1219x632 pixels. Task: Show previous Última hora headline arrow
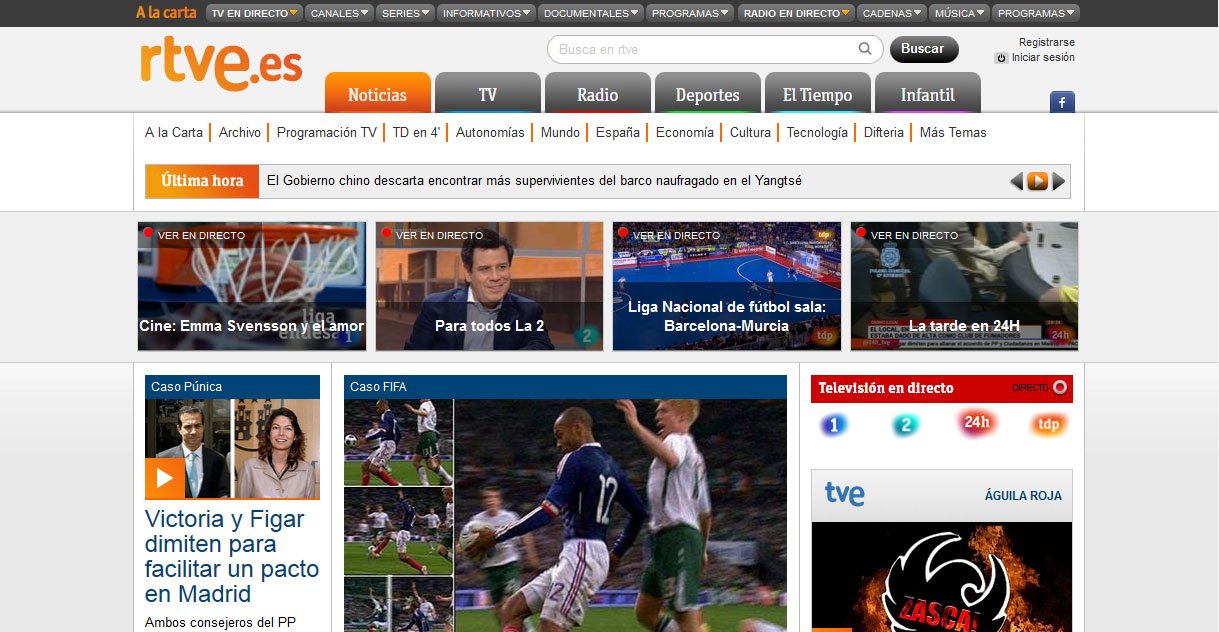[1016, 181]
